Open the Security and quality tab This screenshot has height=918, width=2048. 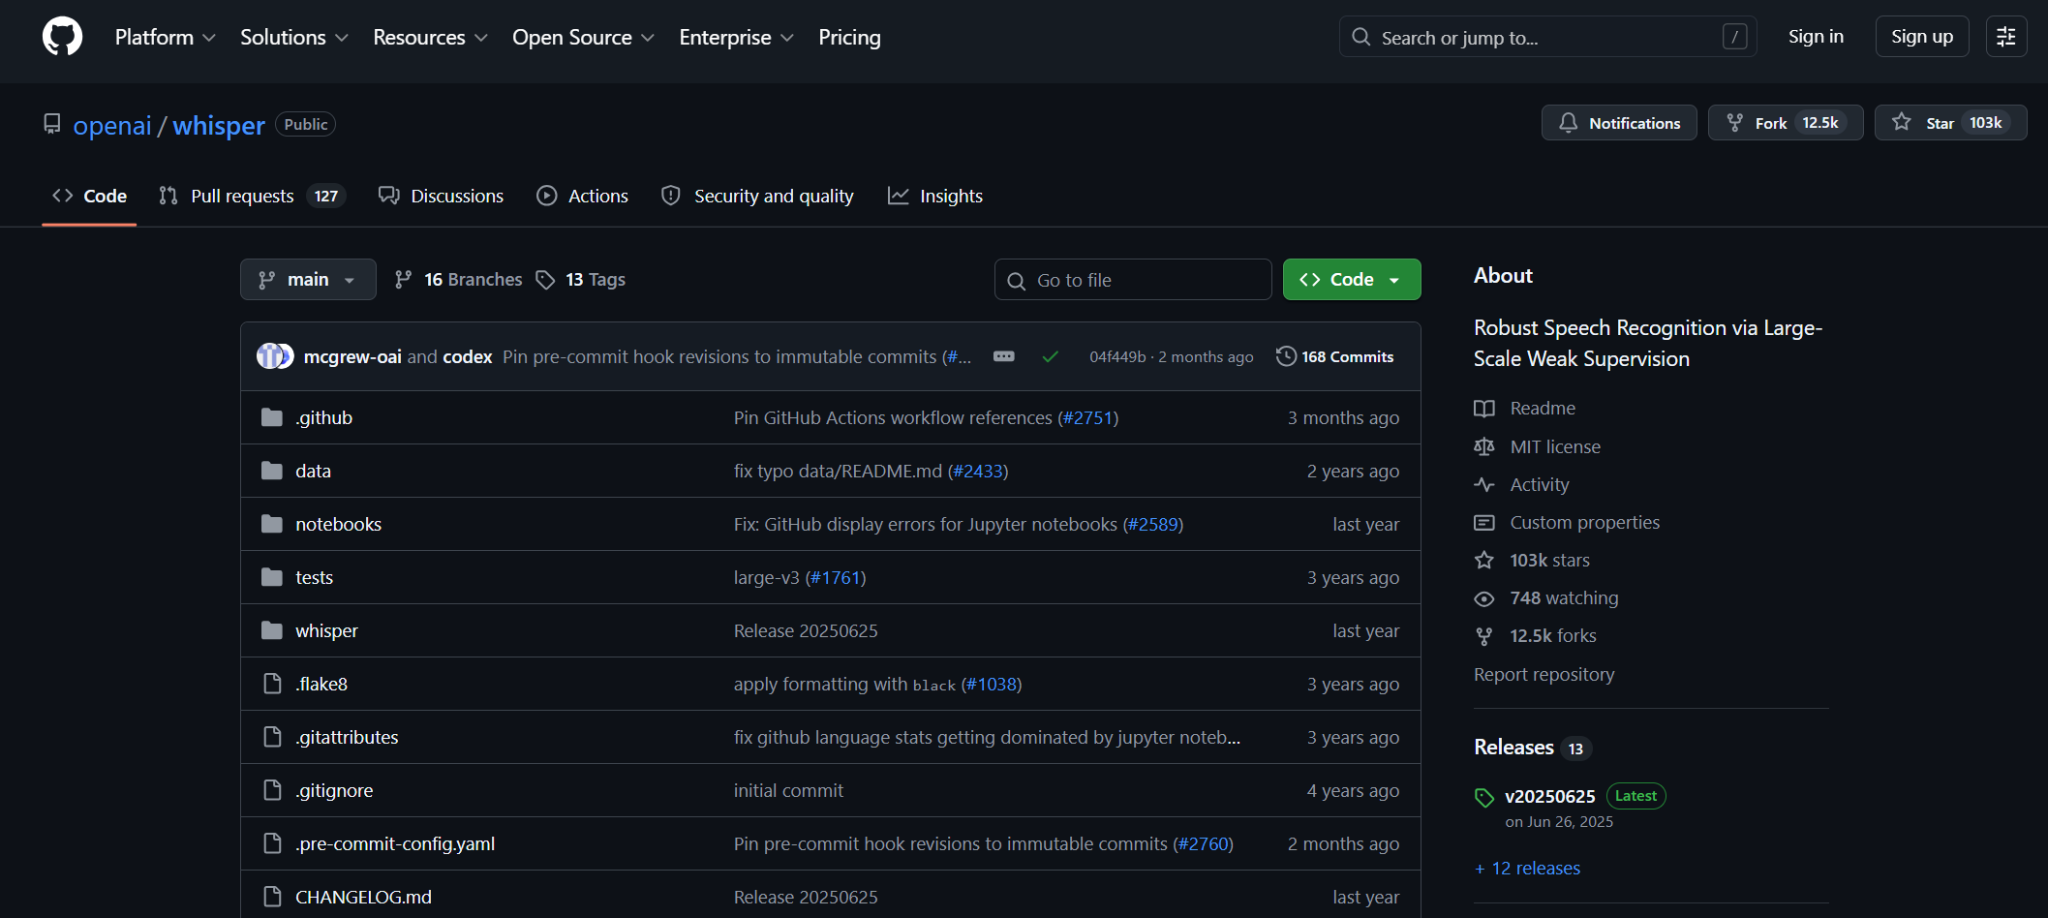tap(758, 196)
